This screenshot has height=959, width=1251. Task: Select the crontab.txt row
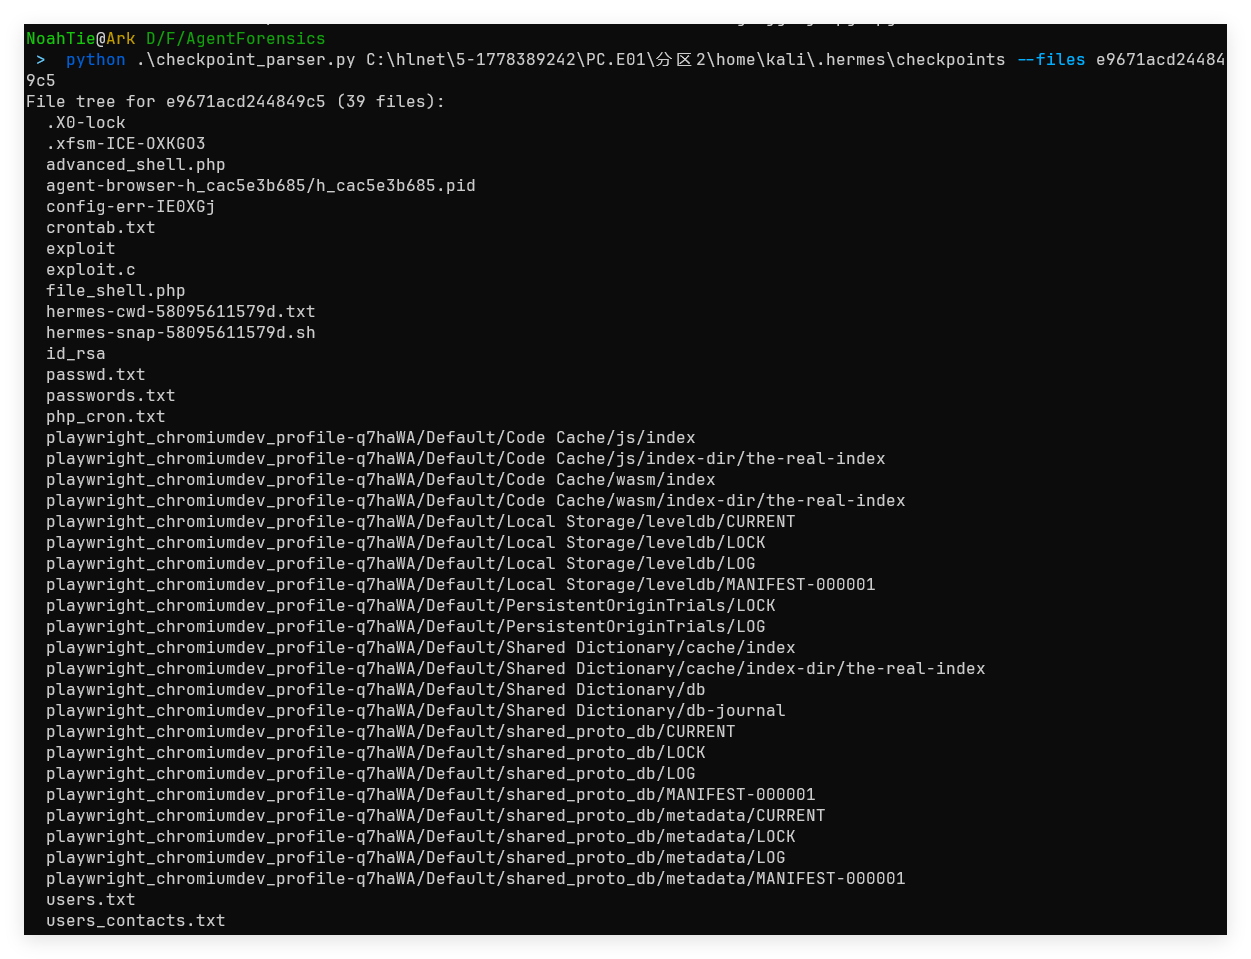coord(101,228)
